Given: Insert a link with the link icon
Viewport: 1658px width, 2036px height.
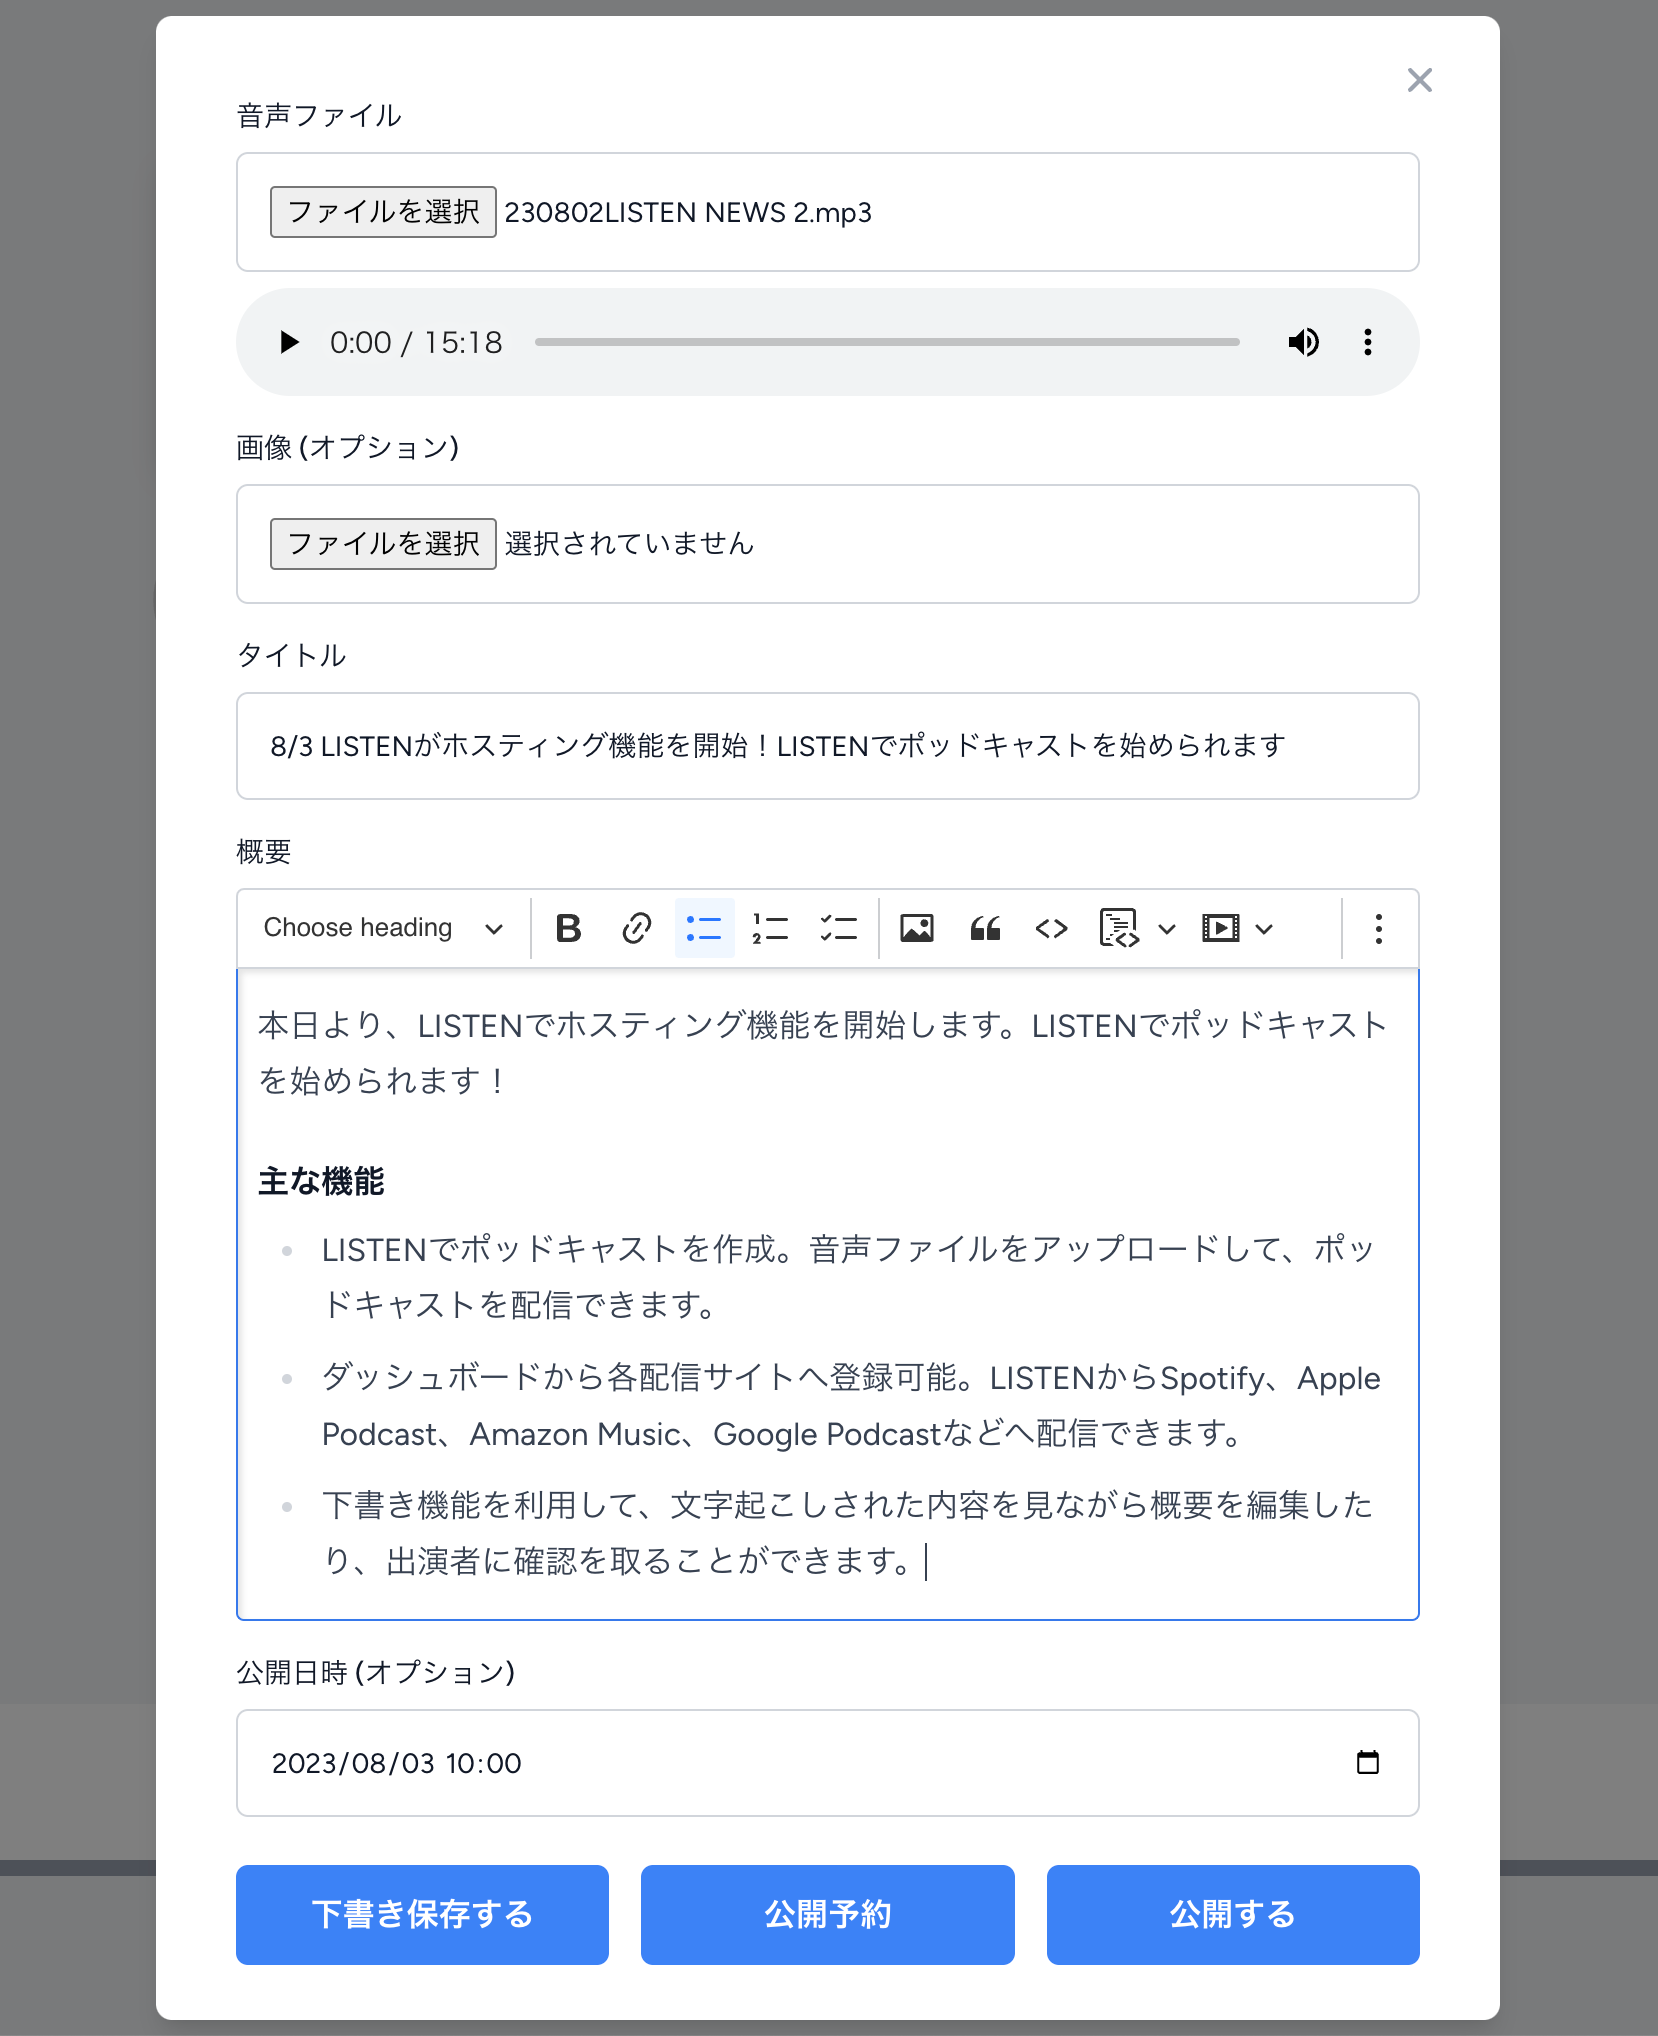Looking at the screenshot, I should tap(637, 929).
